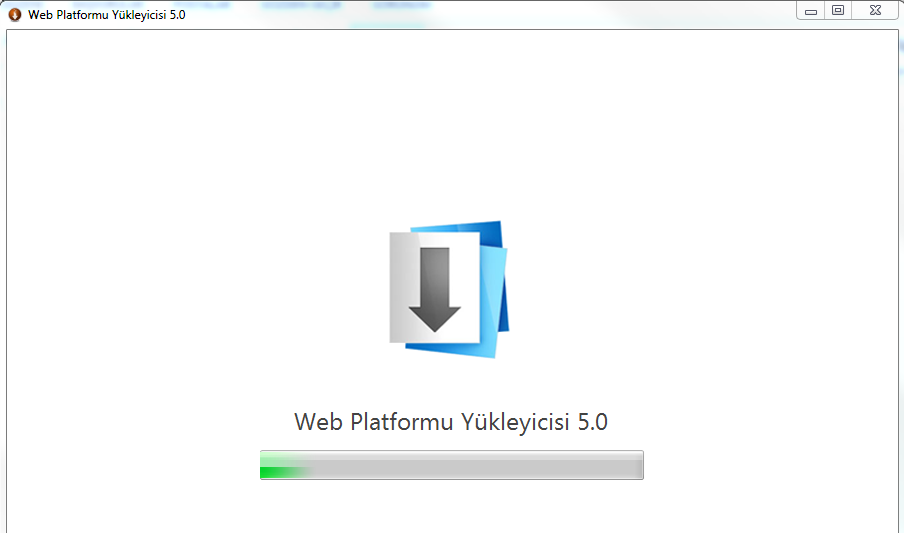
Task: Minimize the Web Platformu Yükleyicisi window
Action: coord(811,11)
